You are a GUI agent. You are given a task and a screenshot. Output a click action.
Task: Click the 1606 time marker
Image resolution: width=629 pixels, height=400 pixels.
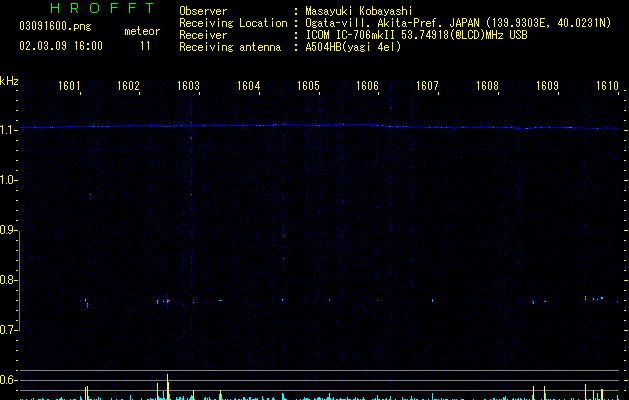[x=368, y=86]
